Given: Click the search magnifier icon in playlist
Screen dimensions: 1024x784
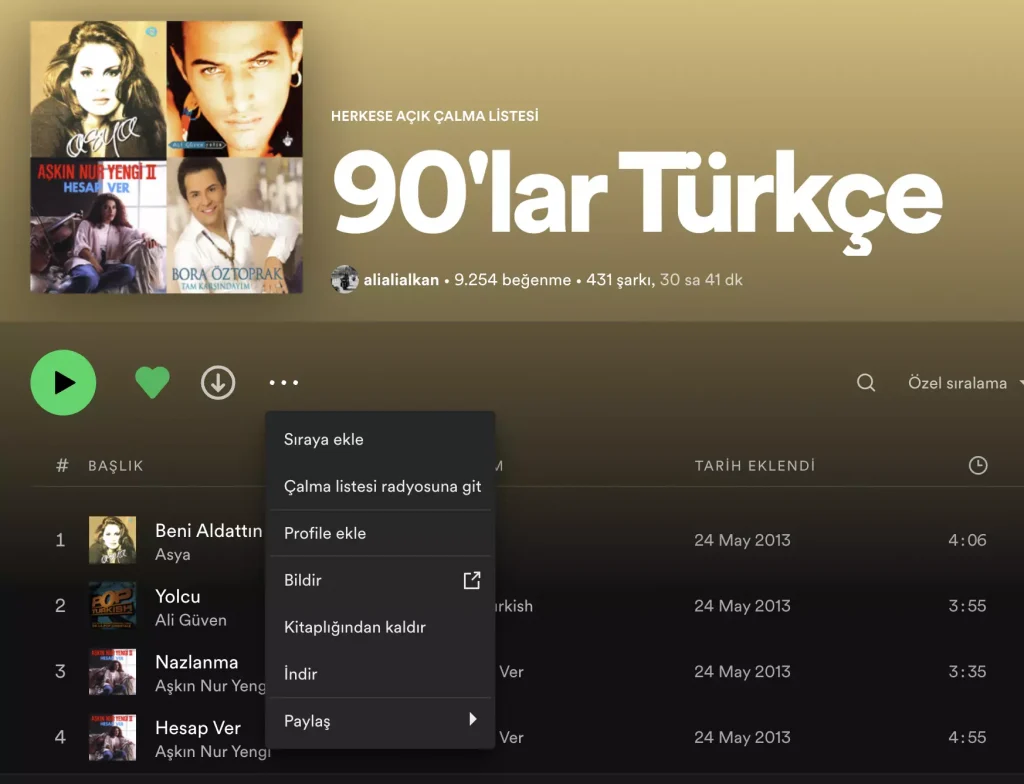Looking at the screenshot, I should (x=866, y=382).
